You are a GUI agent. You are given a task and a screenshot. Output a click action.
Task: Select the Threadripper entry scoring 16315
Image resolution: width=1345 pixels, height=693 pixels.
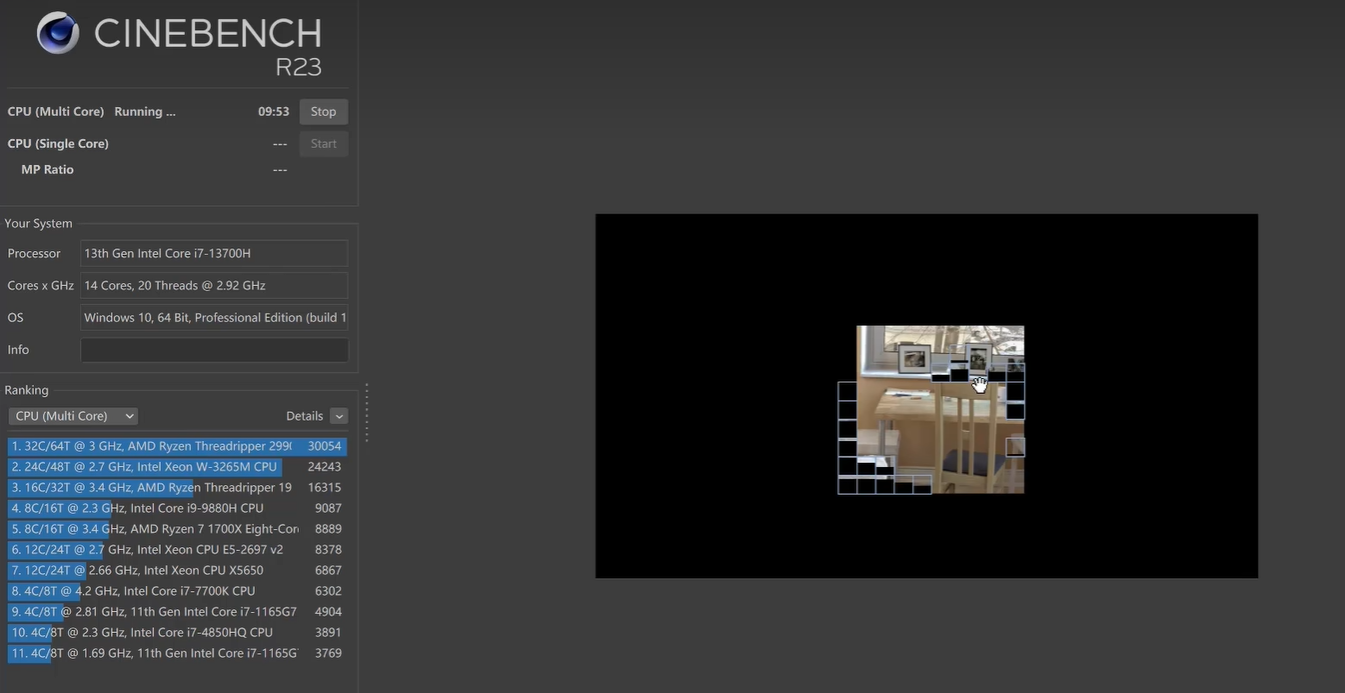pyautogui.click(x=177, y=488)
